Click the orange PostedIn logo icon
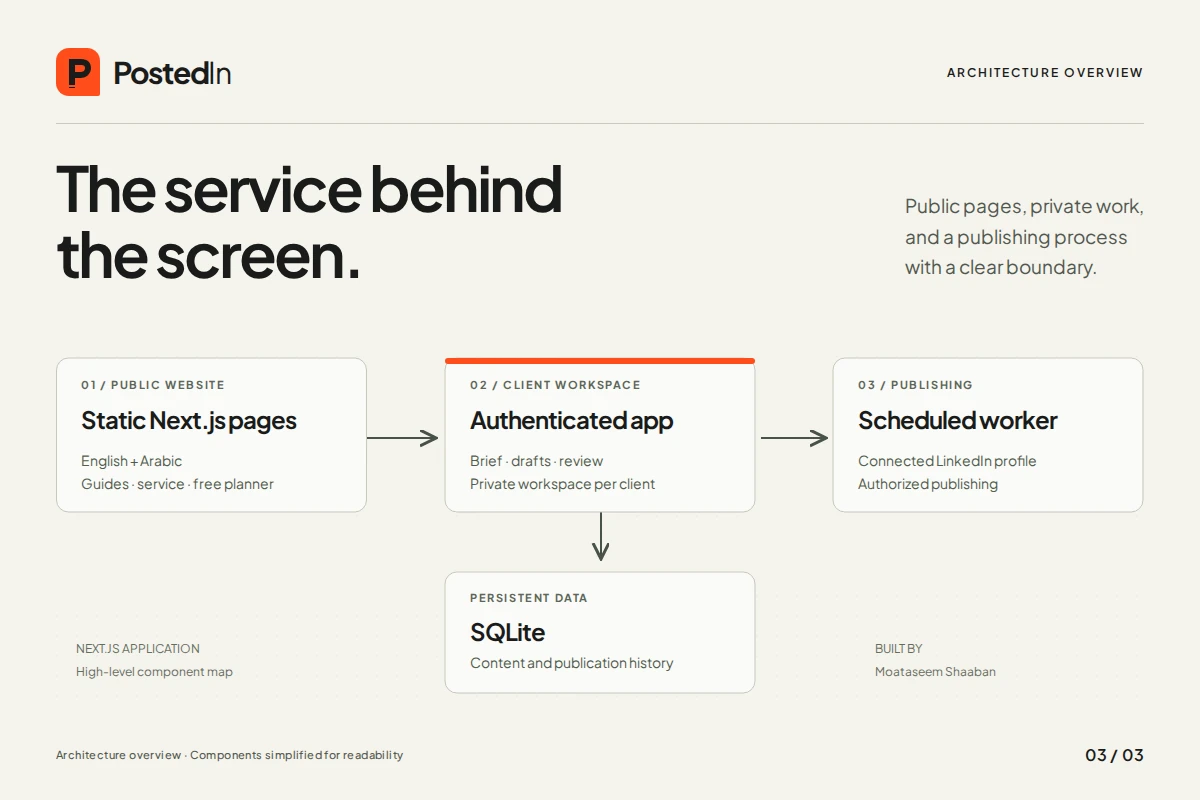 (x=78, y=72)
